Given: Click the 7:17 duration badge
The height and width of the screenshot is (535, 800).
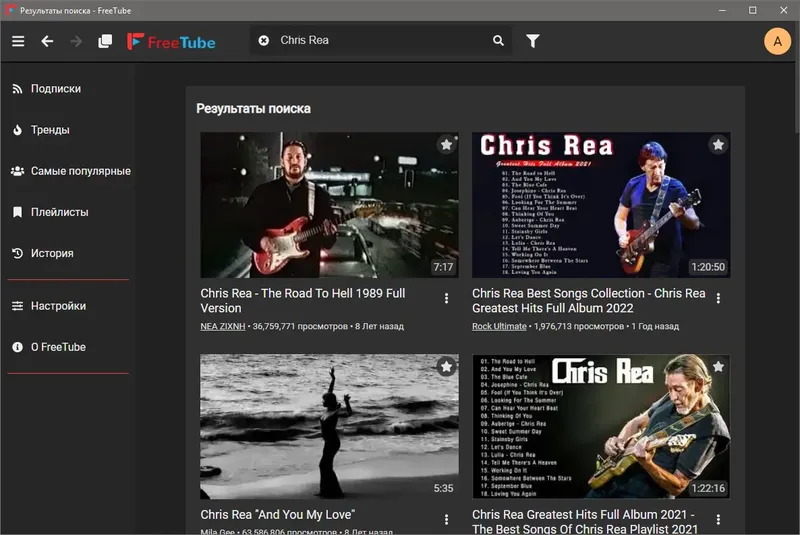Looking at the screenshot, I should (443, 267).
